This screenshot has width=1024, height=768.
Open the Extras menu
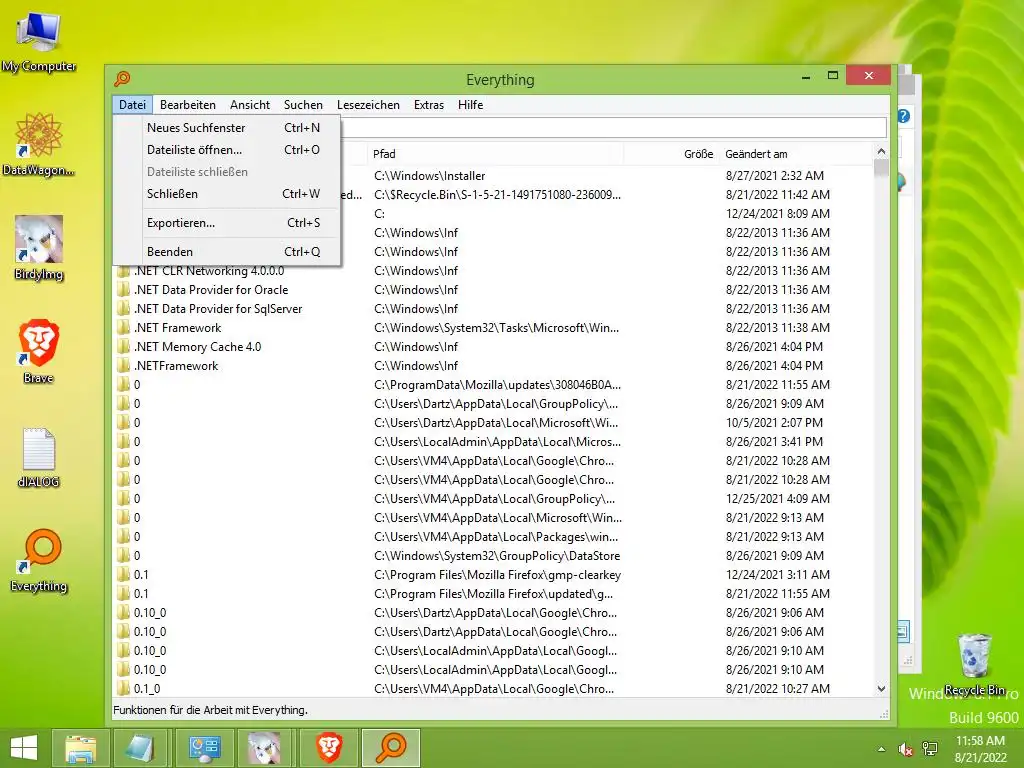click(428, 104)
